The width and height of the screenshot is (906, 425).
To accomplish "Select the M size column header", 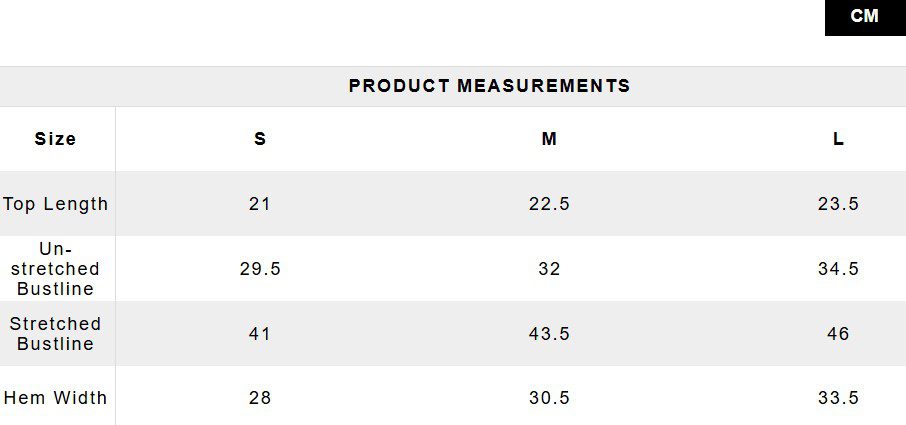I will point(549,139).
